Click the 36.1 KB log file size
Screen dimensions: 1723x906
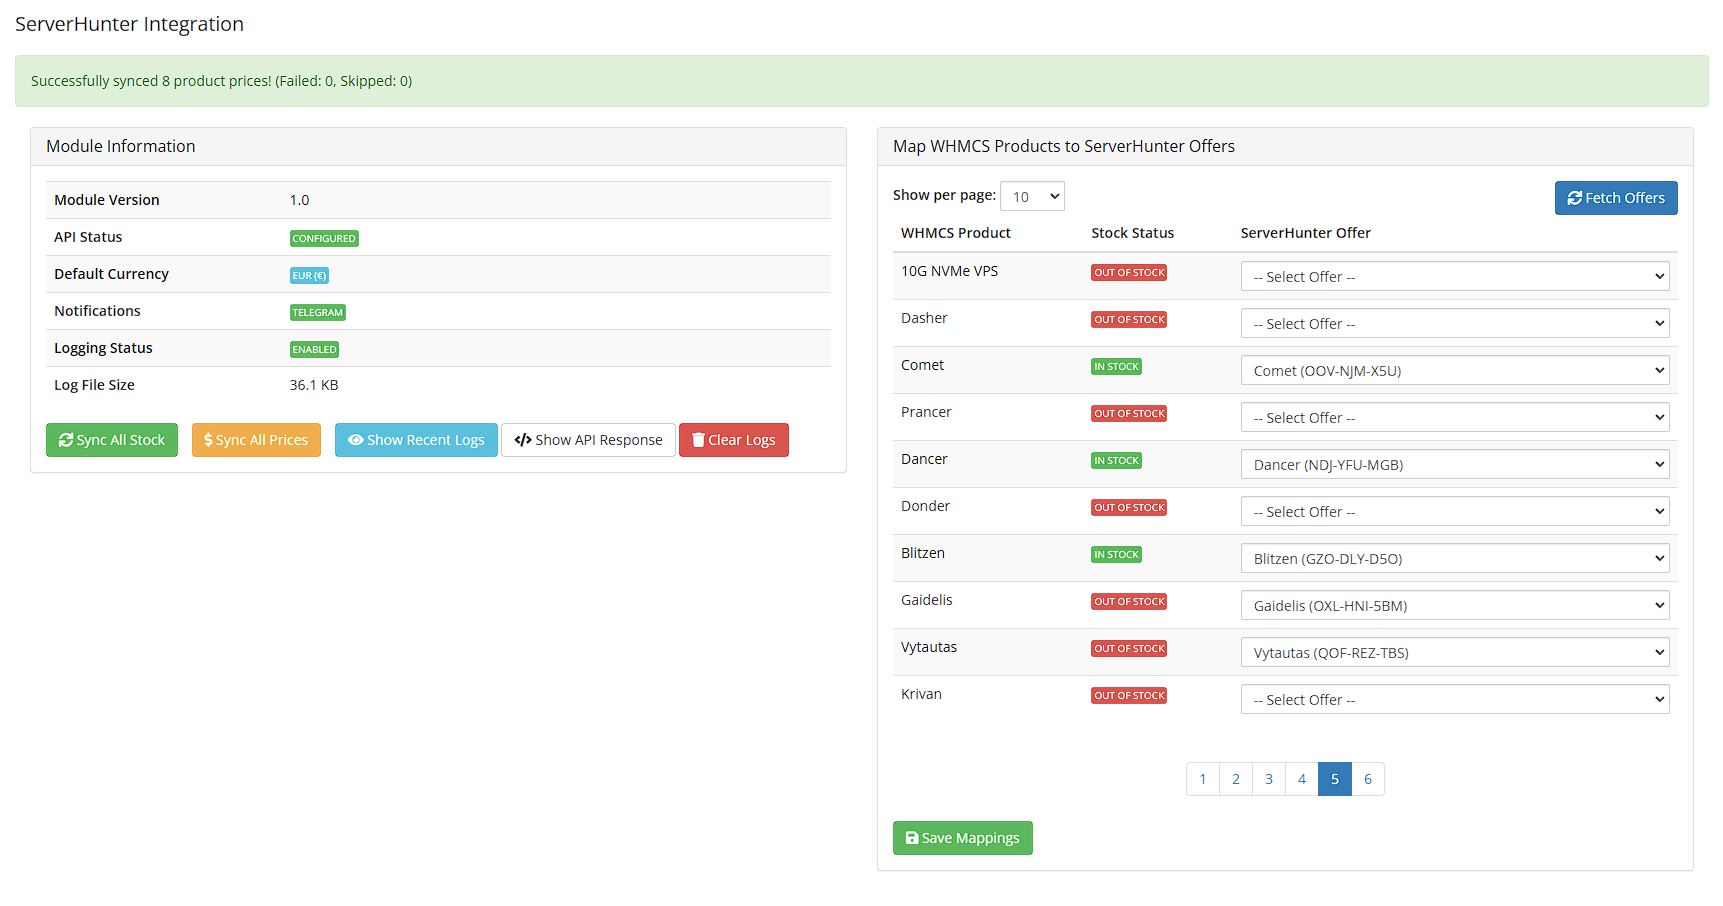coord(314,385)
